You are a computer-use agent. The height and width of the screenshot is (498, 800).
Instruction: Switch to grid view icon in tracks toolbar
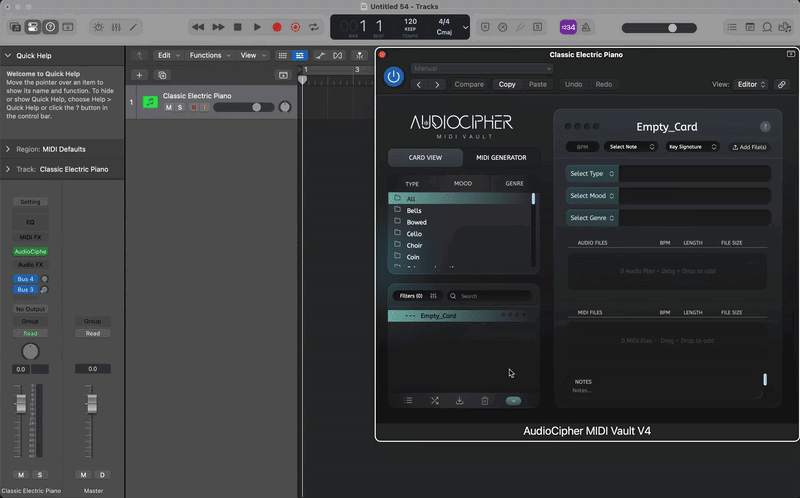pyautogui.click(x=283, y=55)
